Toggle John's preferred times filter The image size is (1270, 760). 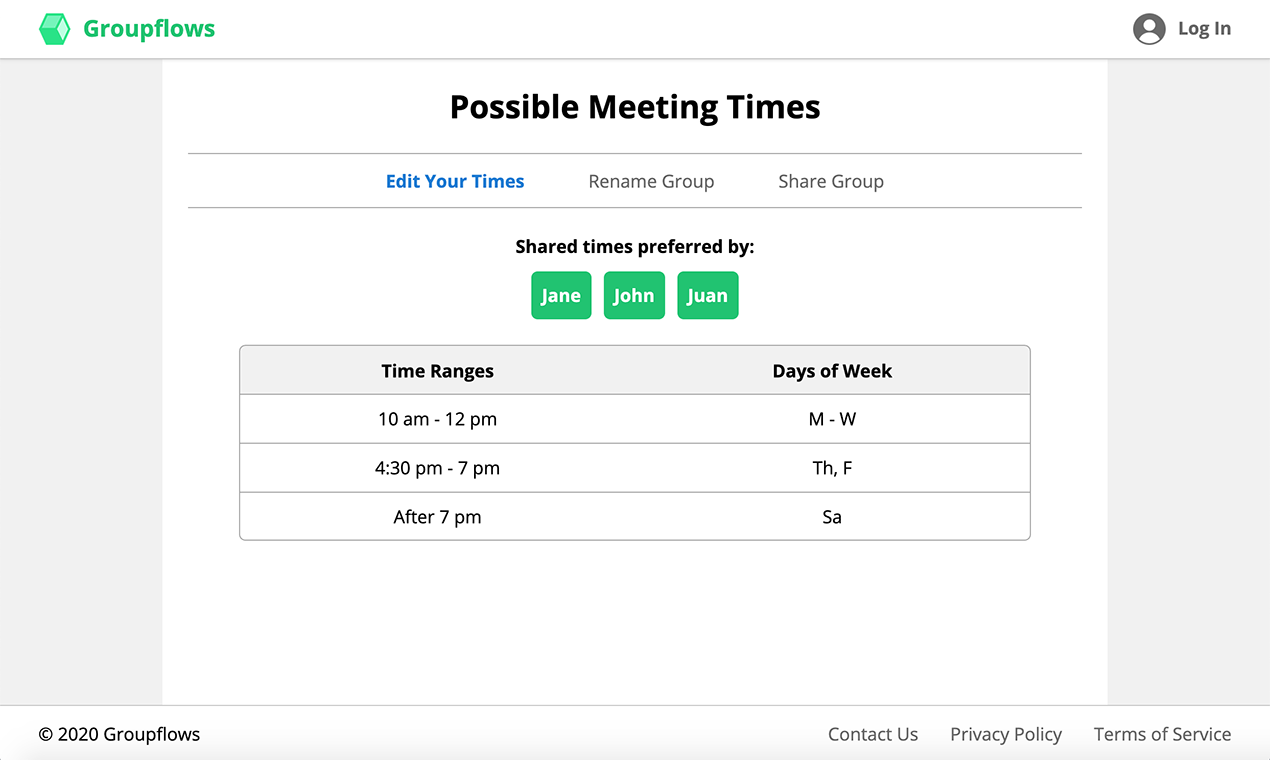pos(634,295)
